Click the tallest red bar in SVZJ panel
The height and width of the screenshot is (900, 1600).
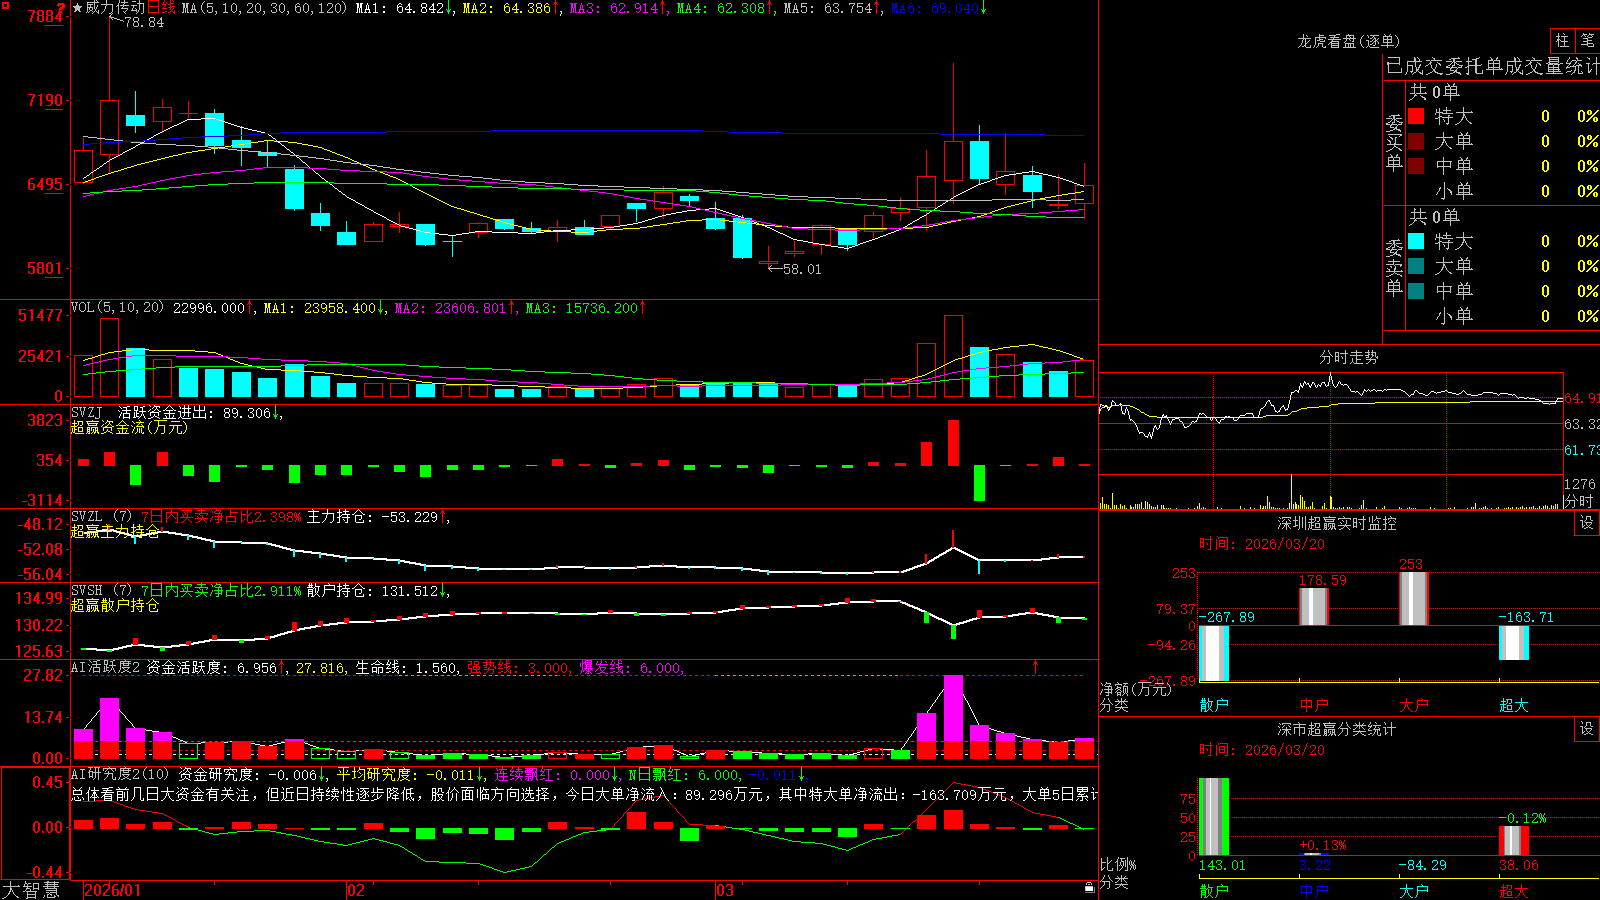pos(954,443)
